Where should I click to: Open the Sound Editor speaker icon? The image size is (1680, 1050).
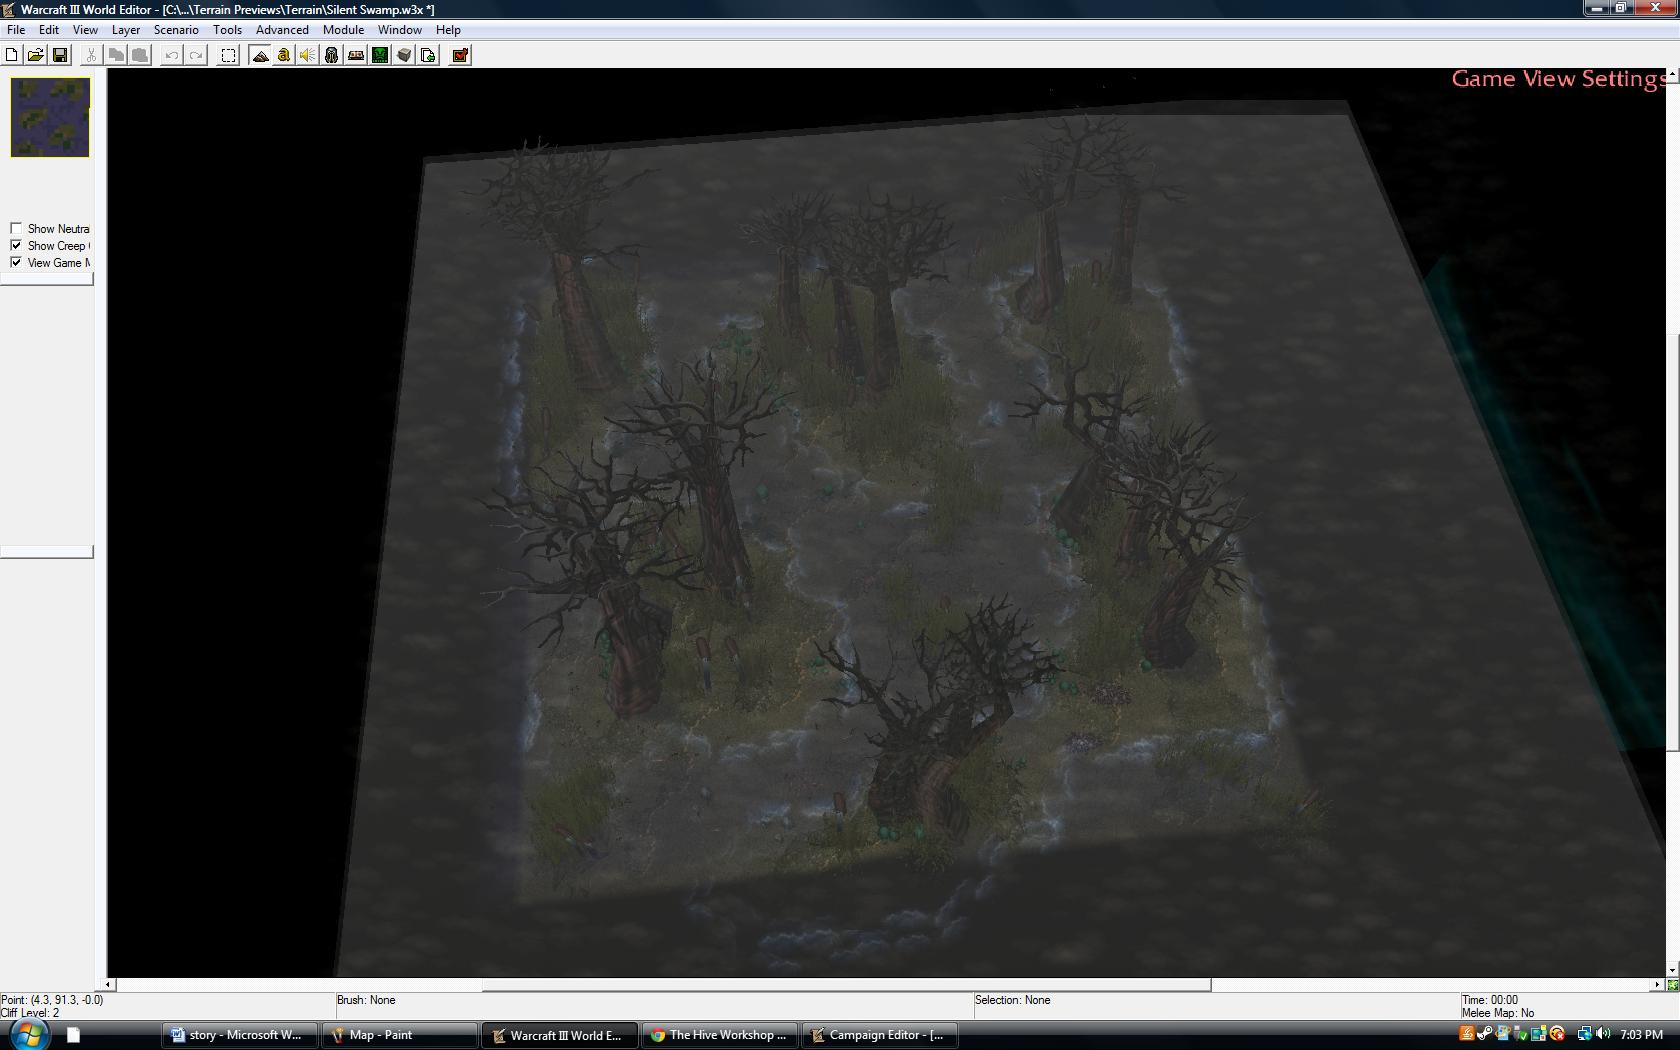(x=308, y=55)
